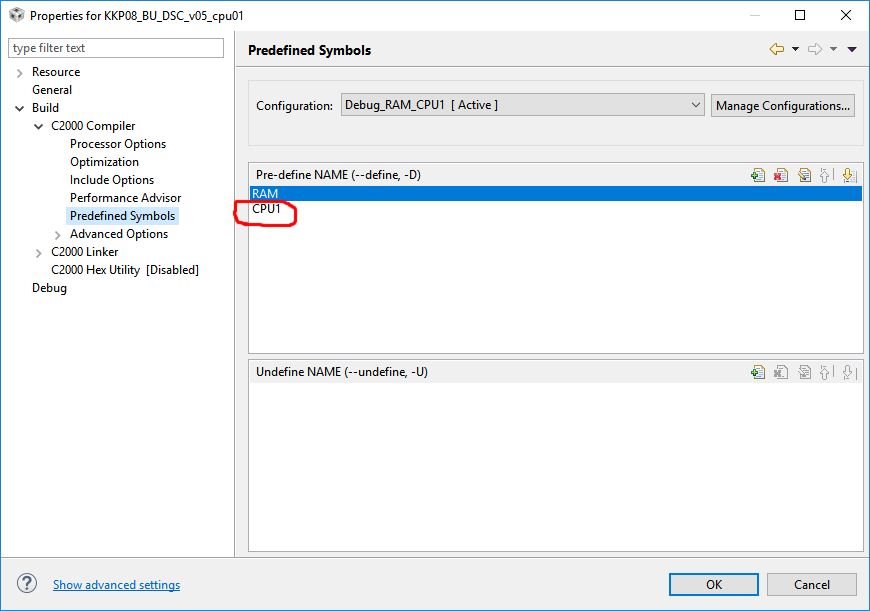Edit the selected pre-define NAME entry
Viewport: 870px width, 611px height.
[x=804, y=175]
